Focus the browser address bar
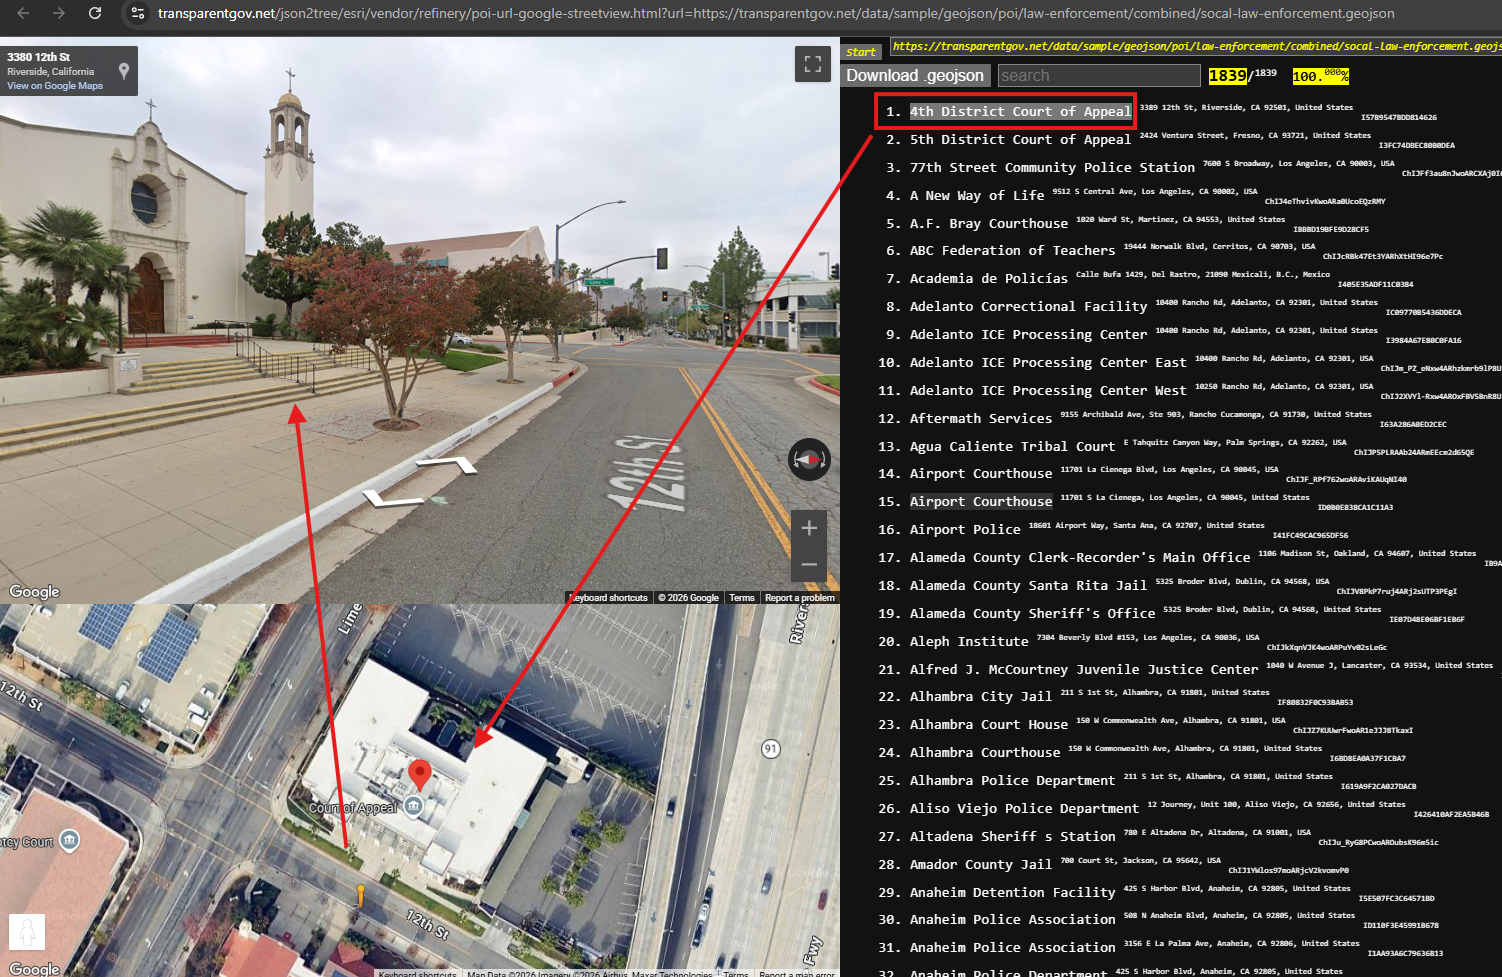Screen dimensions: 1502x977 (x=776, y=13)
